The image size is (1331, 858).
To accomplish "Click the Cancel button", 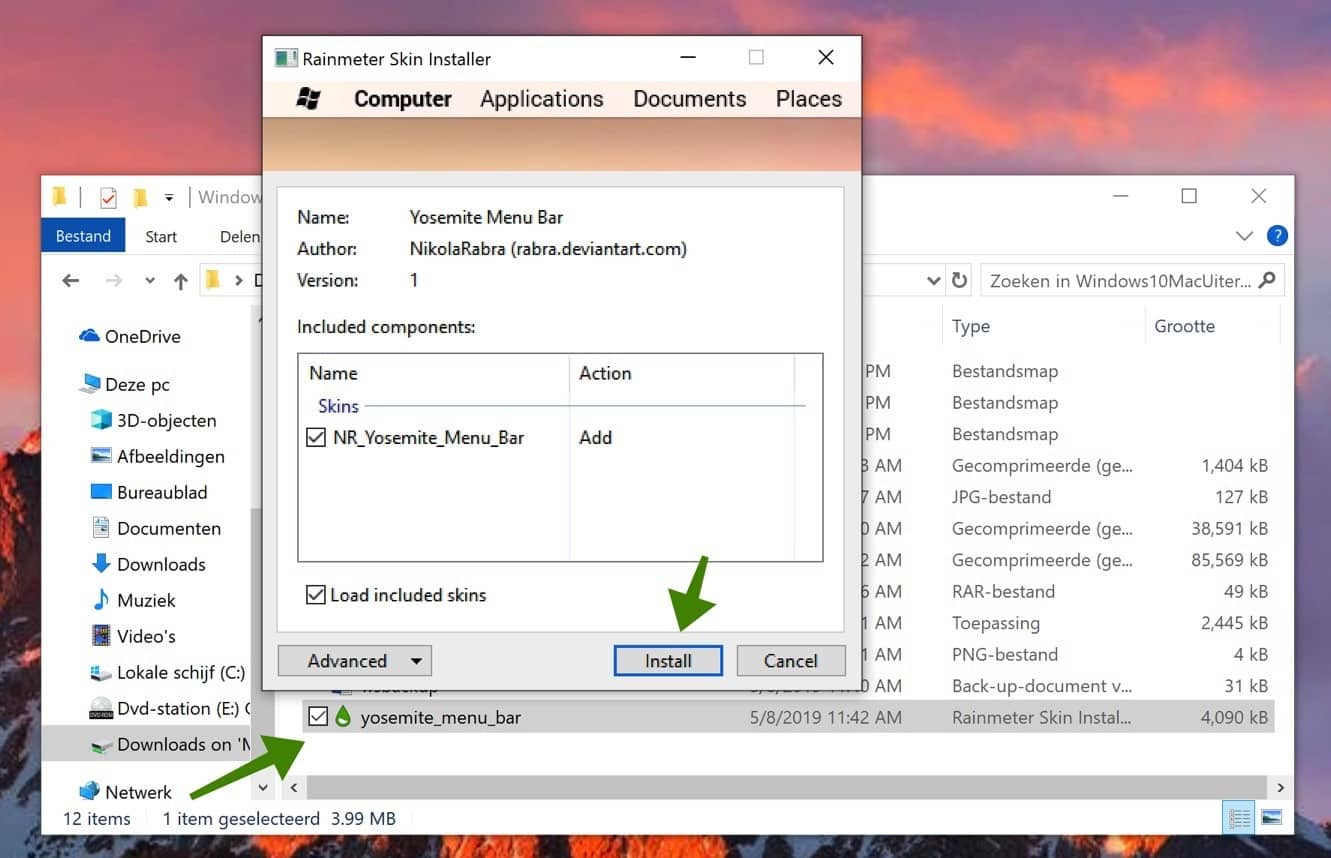I will click(791, 661).
